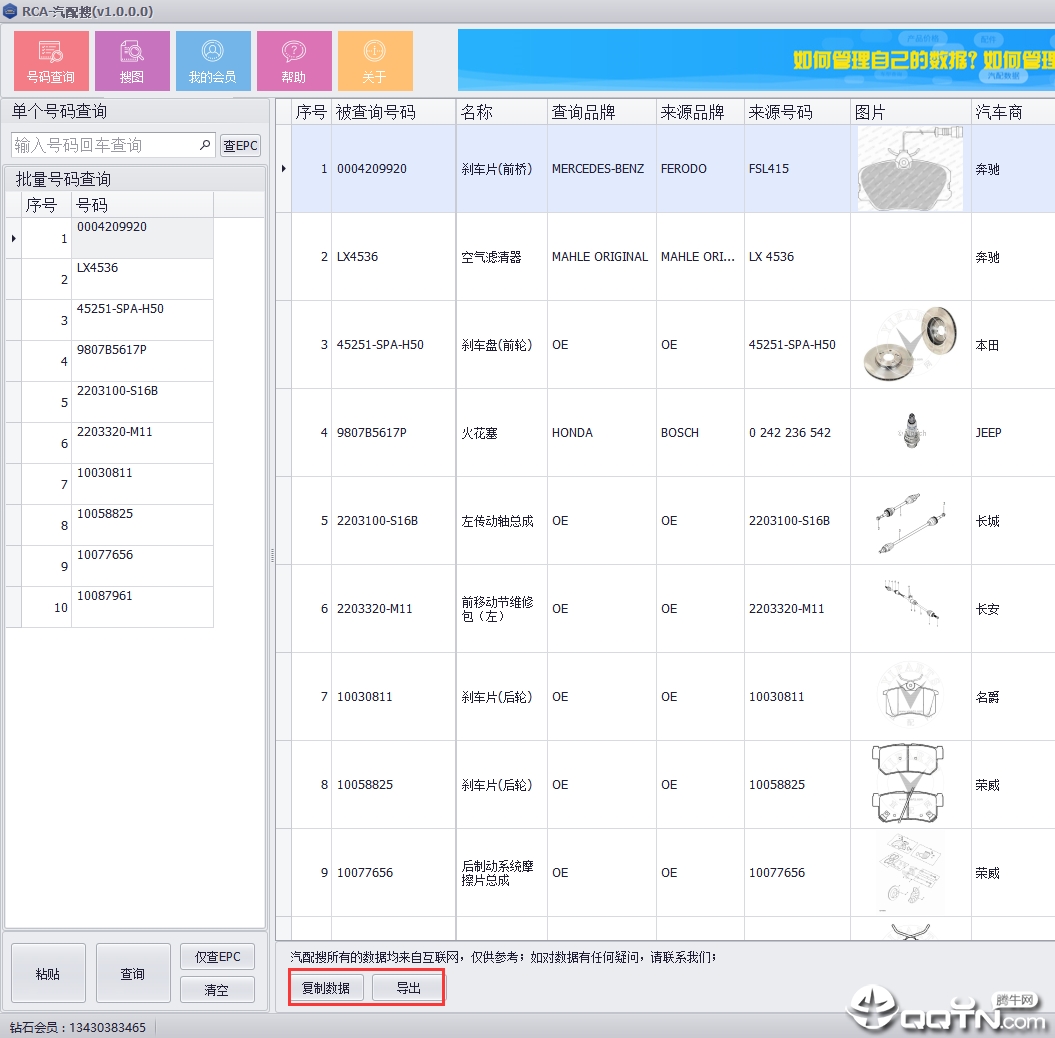This screenshot has width=1055, height=1038.
Task: Click the 序号 header in results table
Action: [x=311, y=112]
